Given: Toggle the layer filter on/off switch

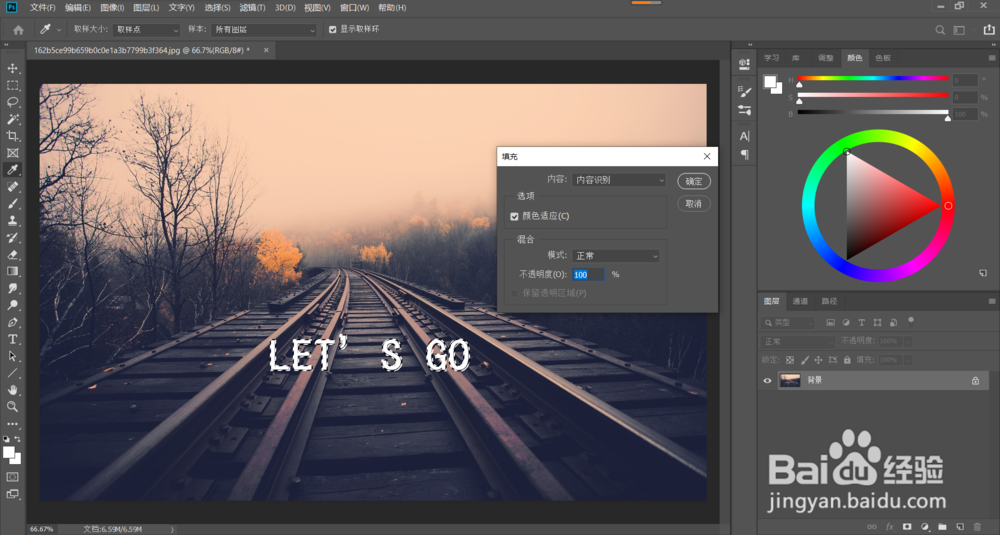Looking at the screenshot, I should 911,321.
